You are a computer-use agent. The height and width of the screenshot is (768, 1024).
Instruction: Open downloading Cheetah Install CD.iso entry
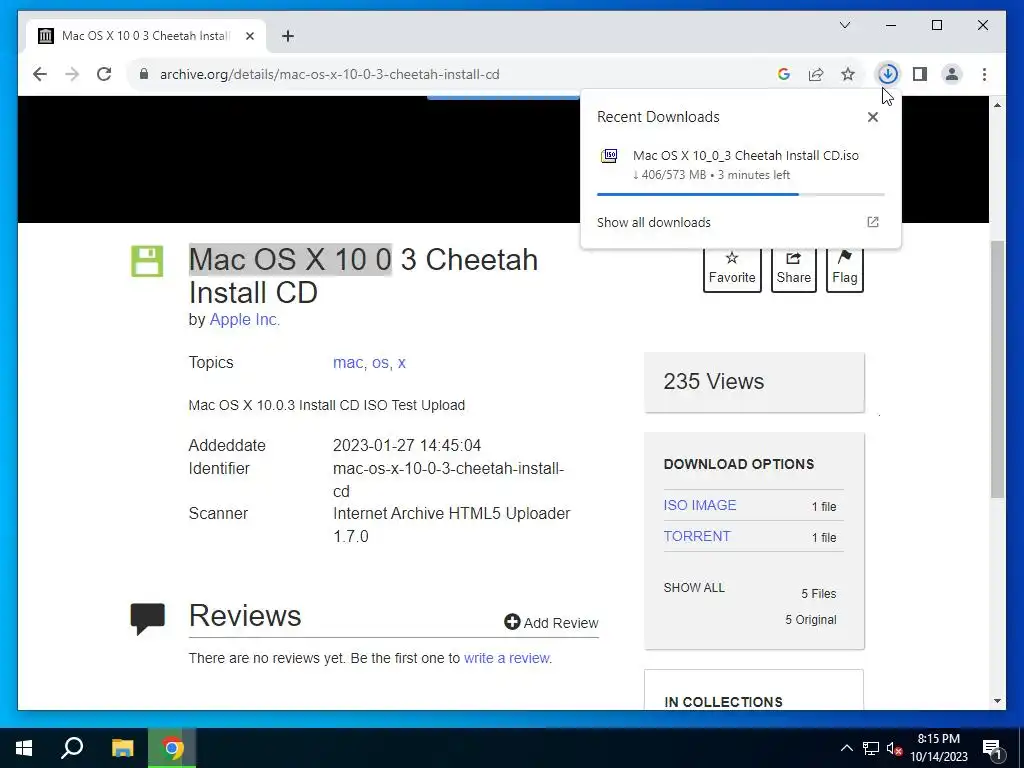(x=741, y=165)
